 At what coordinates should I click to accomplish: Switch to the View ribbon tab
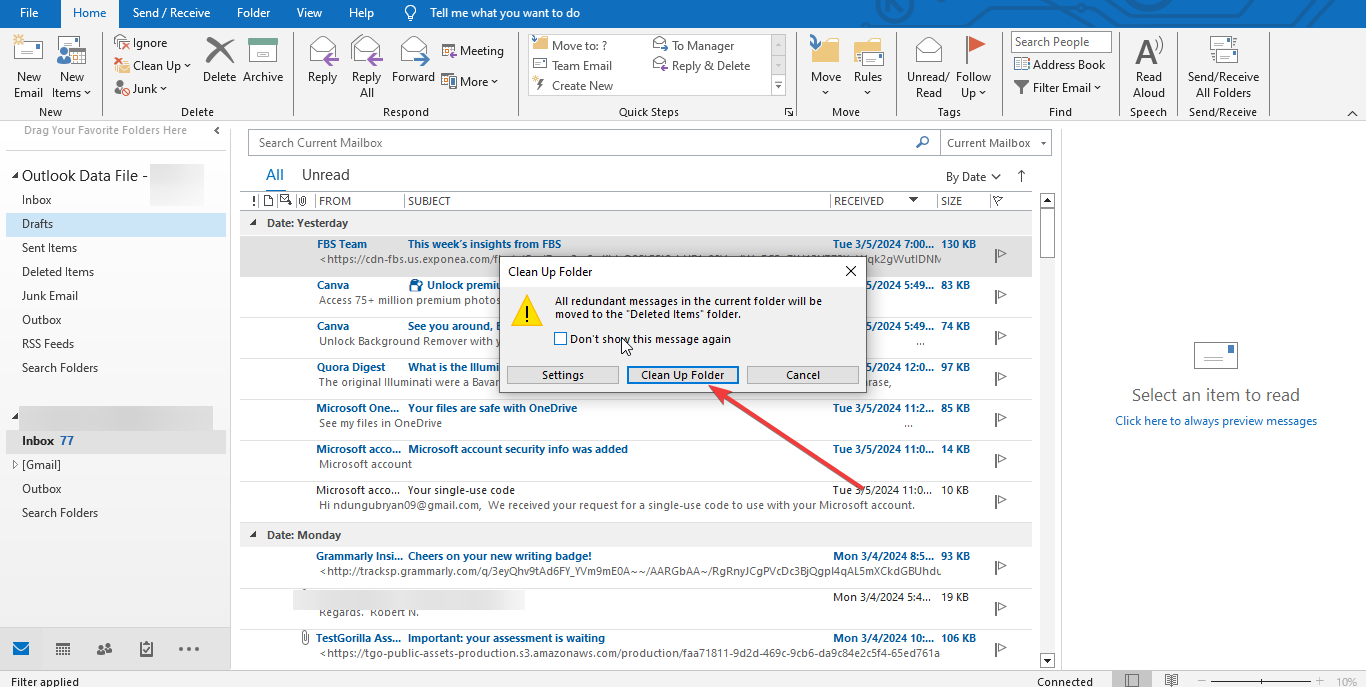click(309, 13)
